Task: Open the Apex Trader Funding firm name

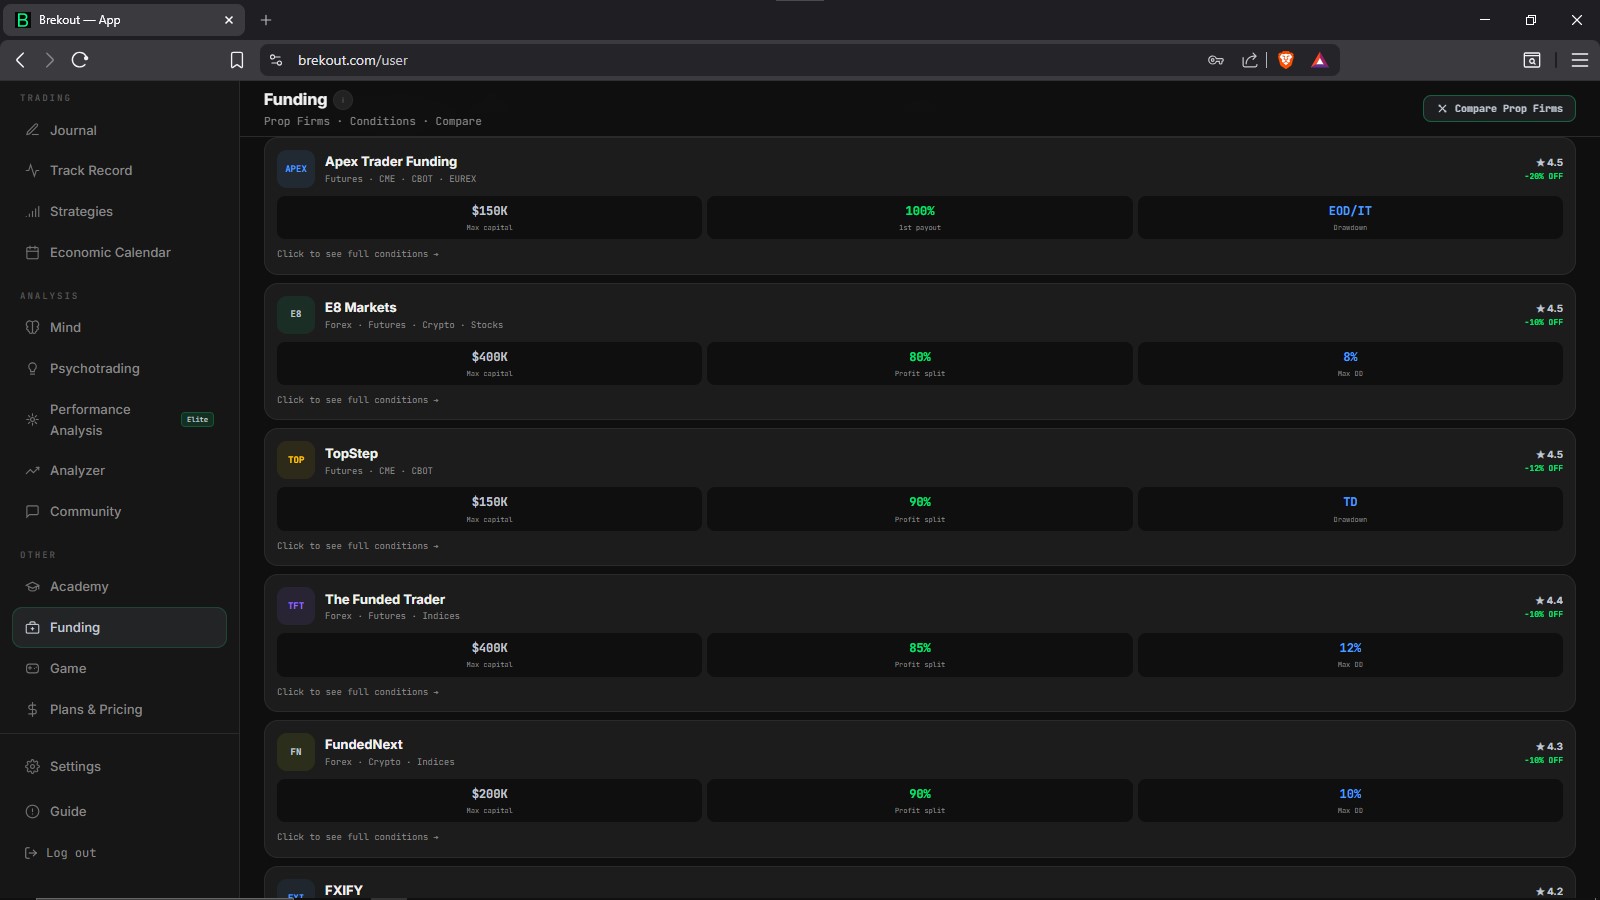Action: pyautogui.click(x=391, y=161)
